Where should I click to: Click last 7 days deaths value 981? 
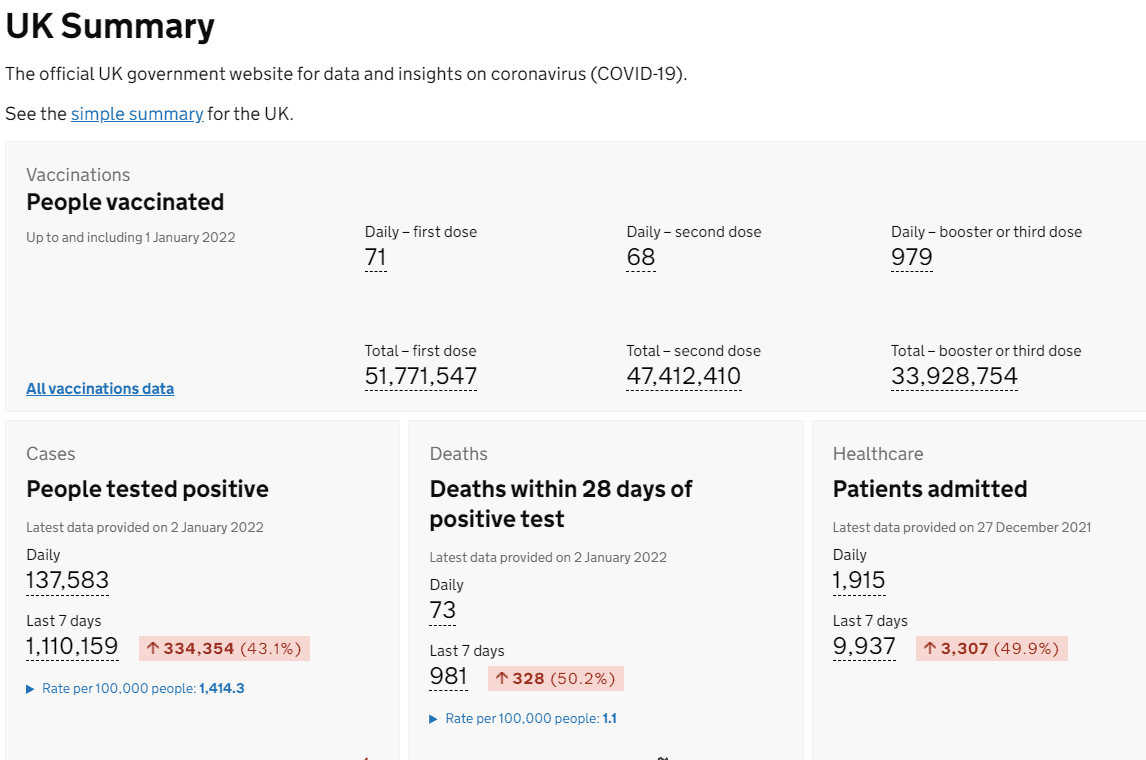[x=449, y=677]
